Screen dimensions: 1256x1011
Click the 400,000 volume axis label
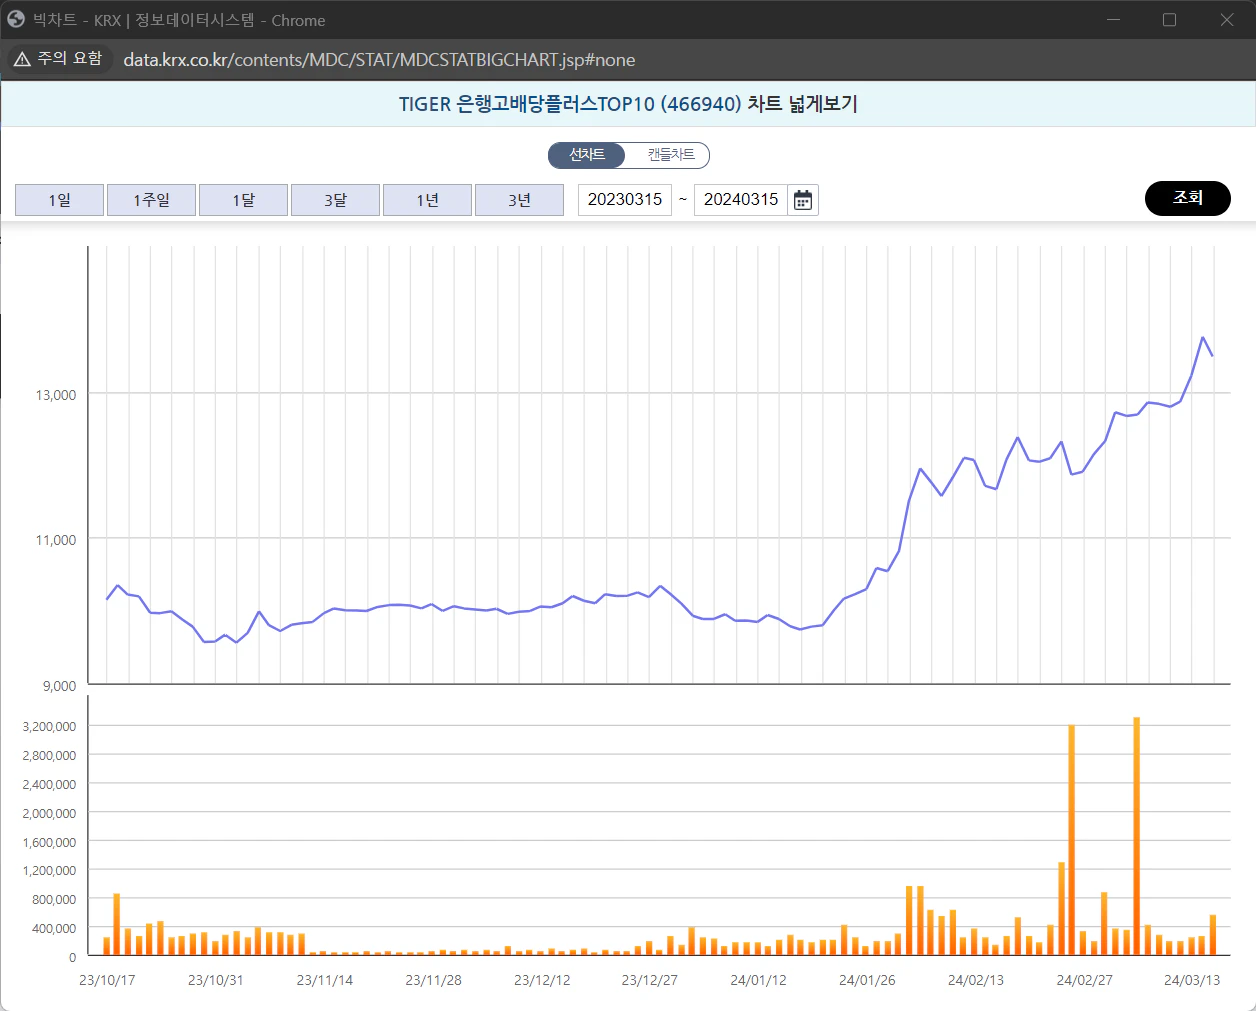(x=54, y=929)
